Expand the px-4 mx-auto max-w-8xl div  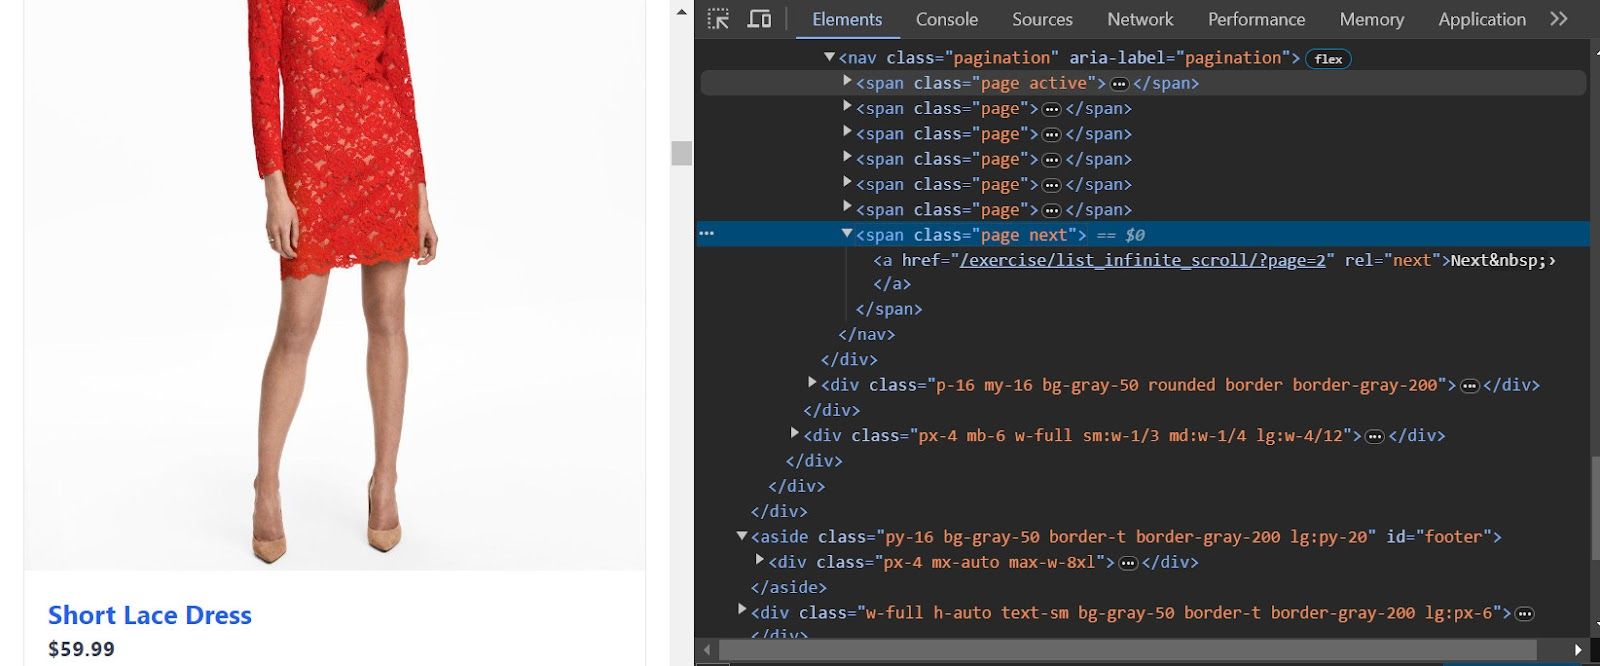(x=759, y=560)
